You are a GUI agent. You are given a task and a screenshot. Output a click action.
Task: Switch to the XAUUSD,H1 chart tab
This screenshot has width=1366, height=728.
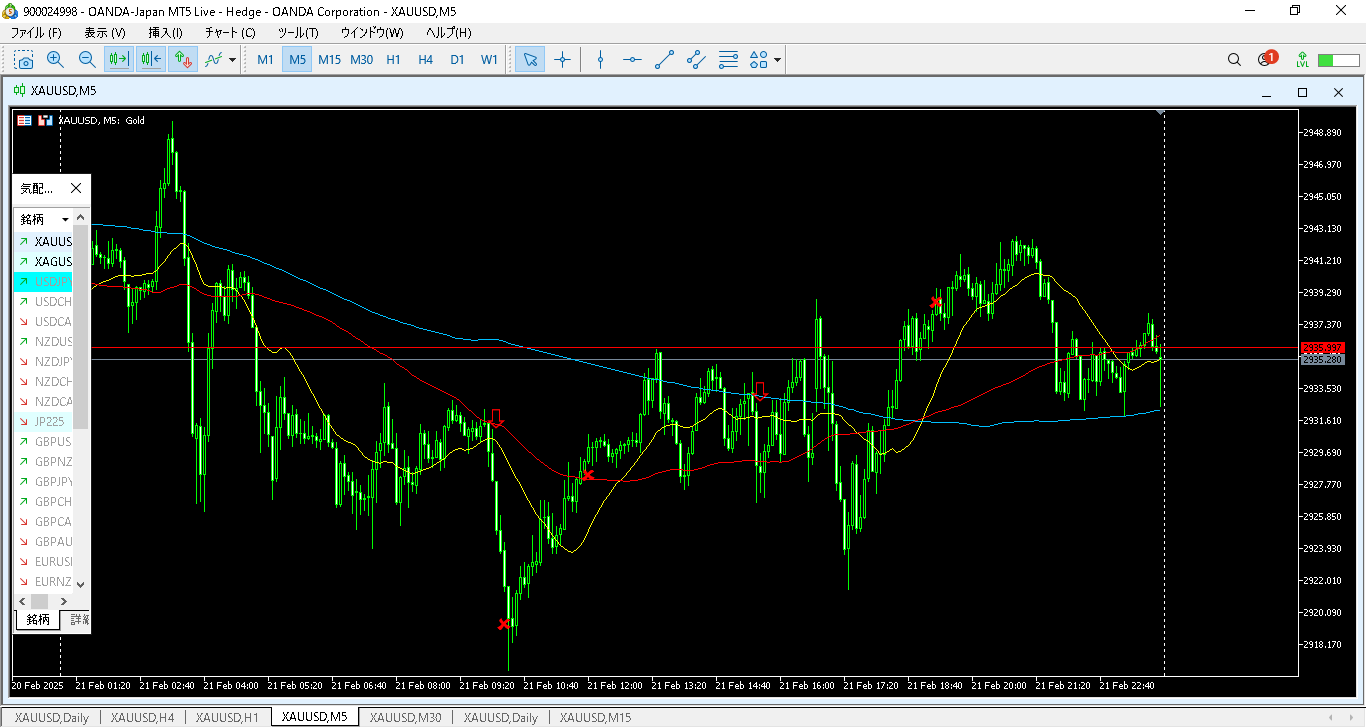click(227, 718)
